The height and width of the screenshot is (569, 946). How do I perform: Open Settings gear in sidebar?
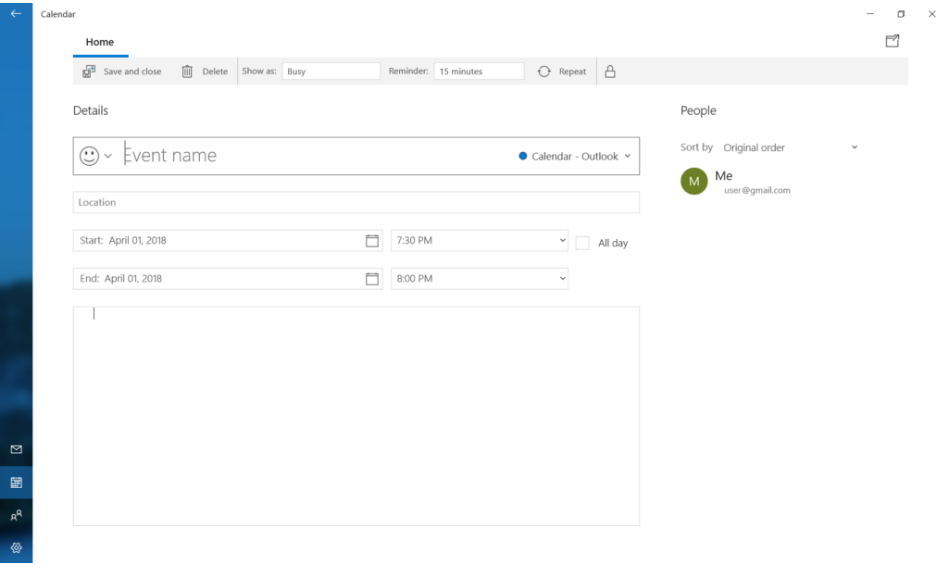[x=15, y=549]
